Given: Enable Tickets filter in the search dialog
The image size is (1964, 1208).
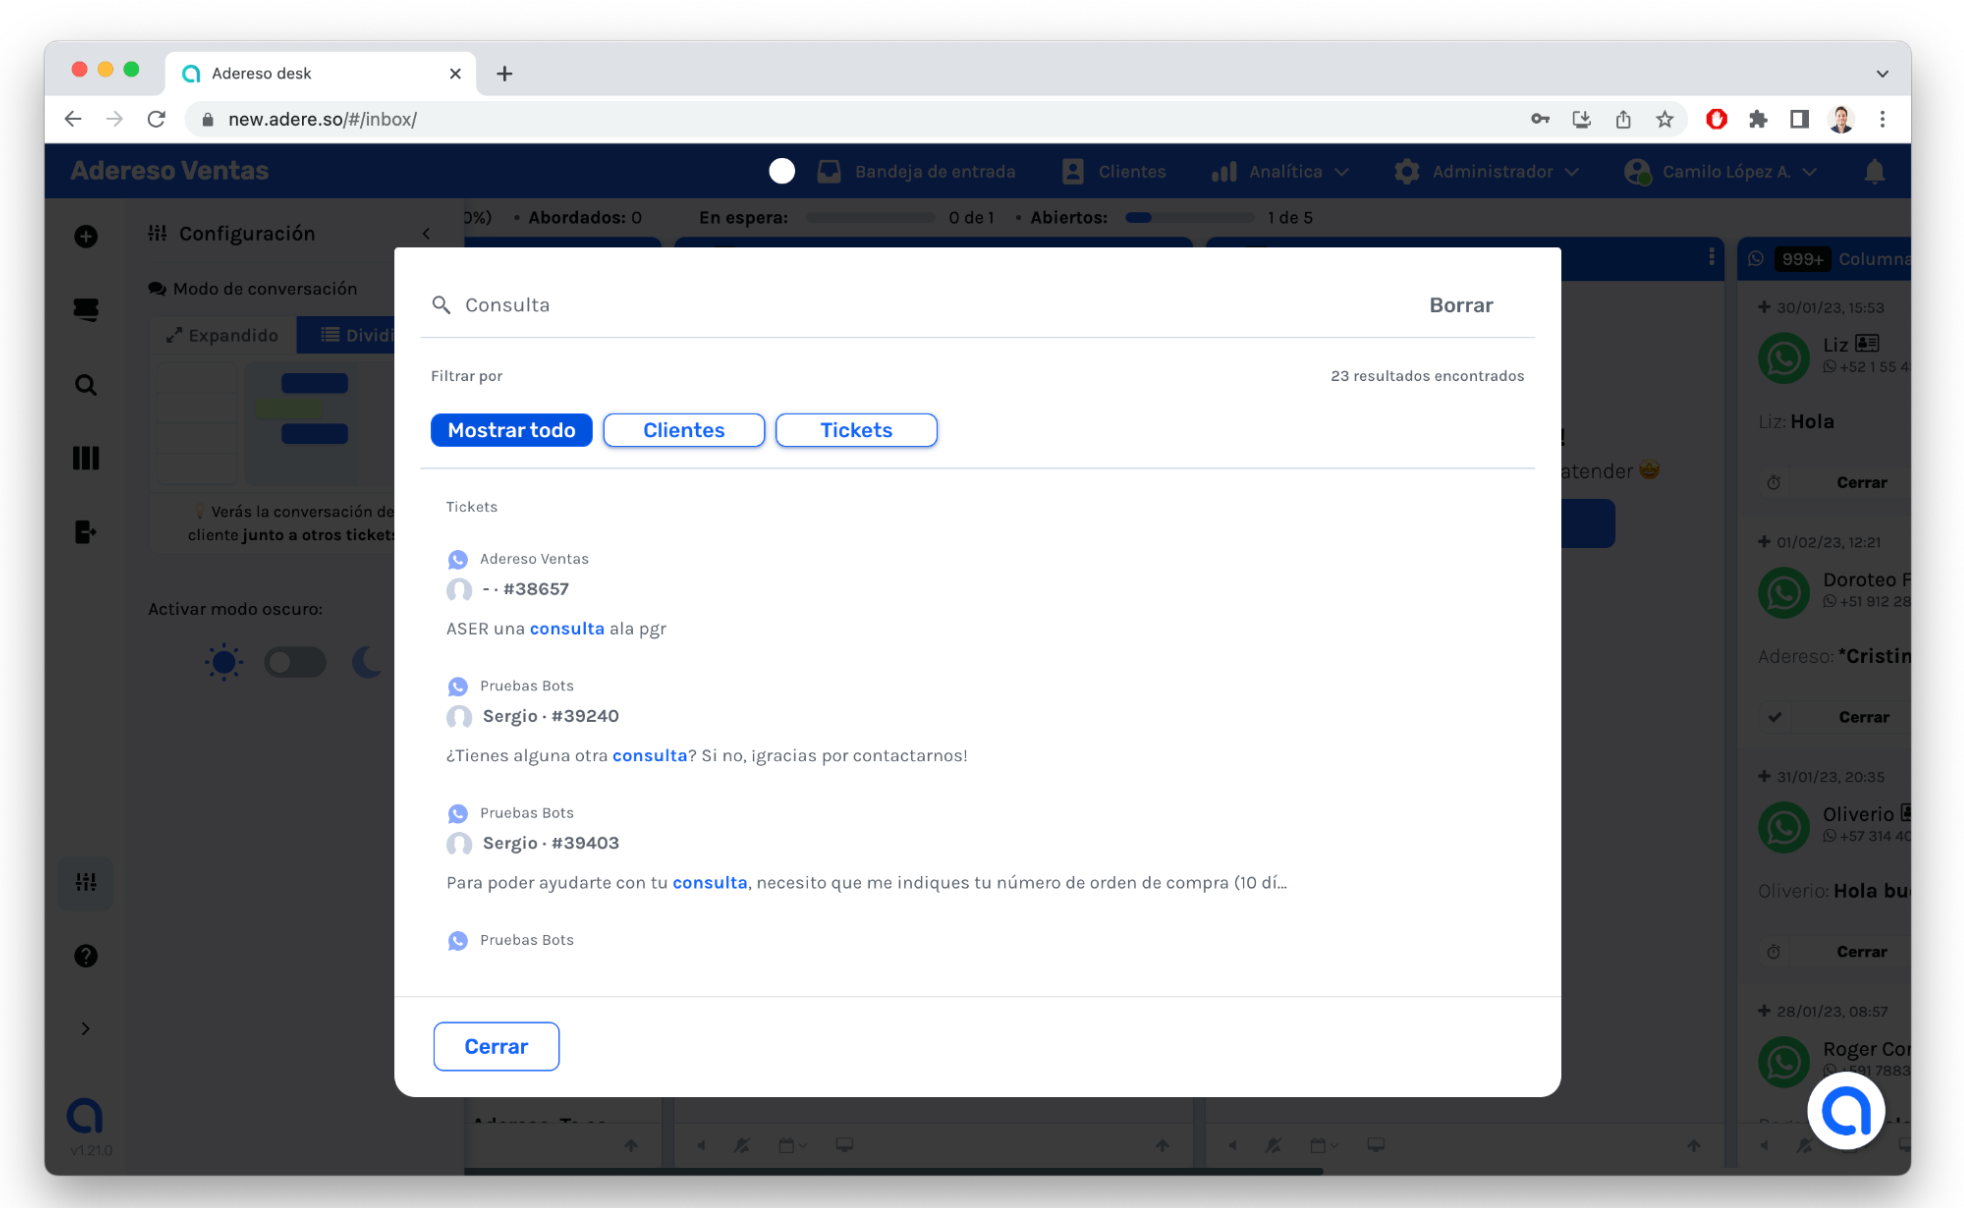Looking at the screenshot, I should point(855,430).
